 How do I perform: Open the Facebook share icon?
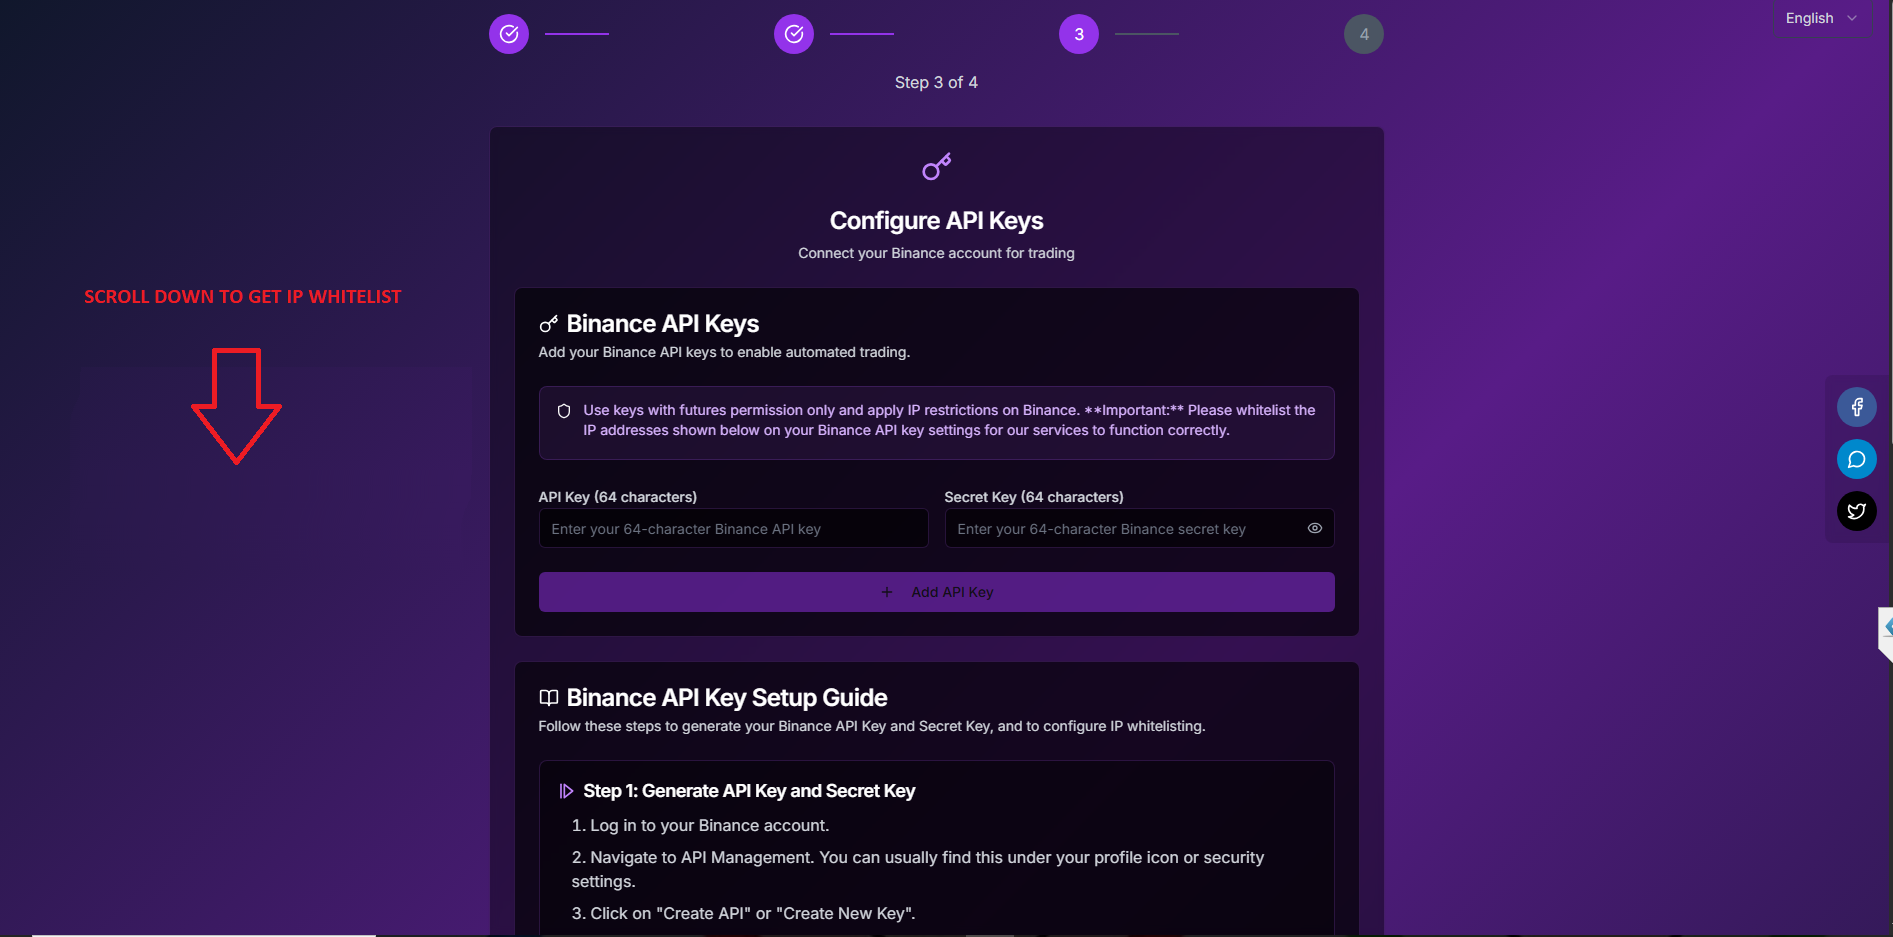(x=1857, y=407)
